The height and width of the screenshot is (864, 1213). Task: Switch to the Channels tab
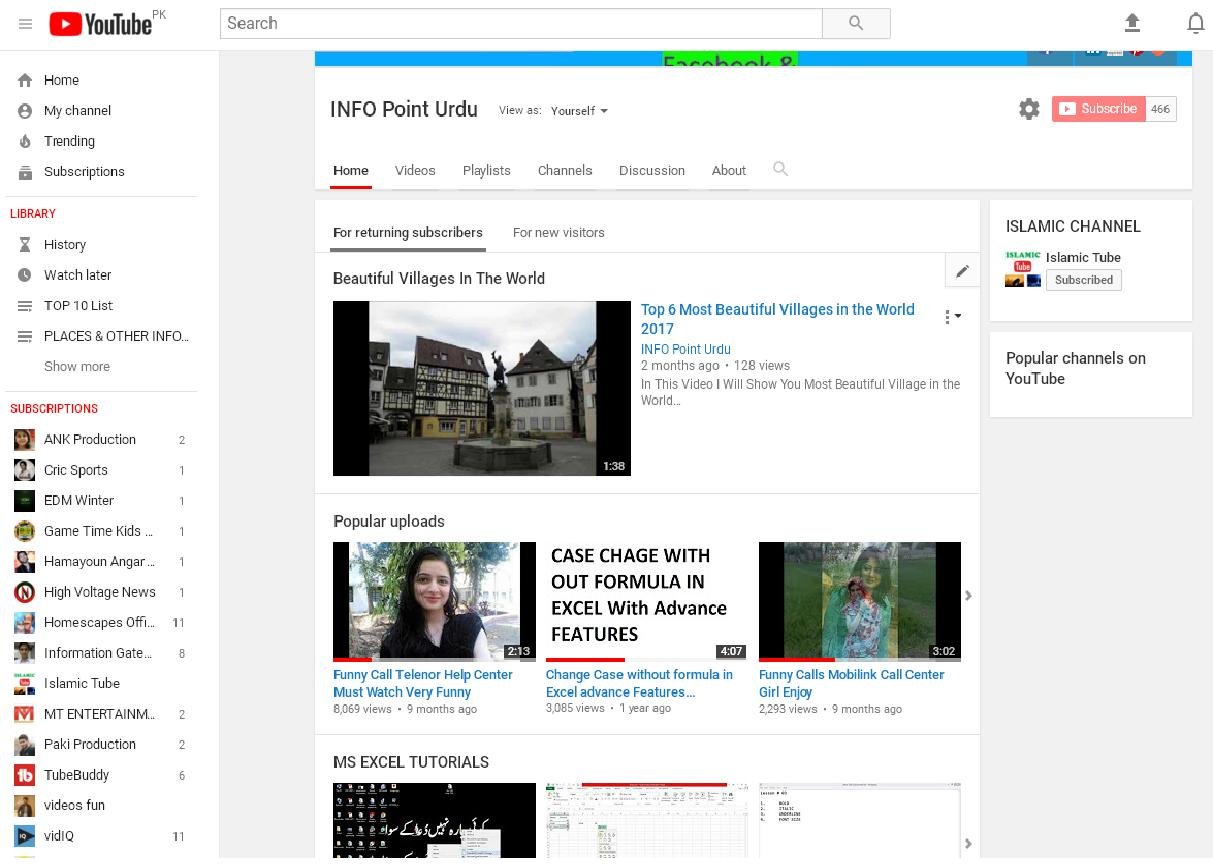pyautogui.click(x=565, y=170)
